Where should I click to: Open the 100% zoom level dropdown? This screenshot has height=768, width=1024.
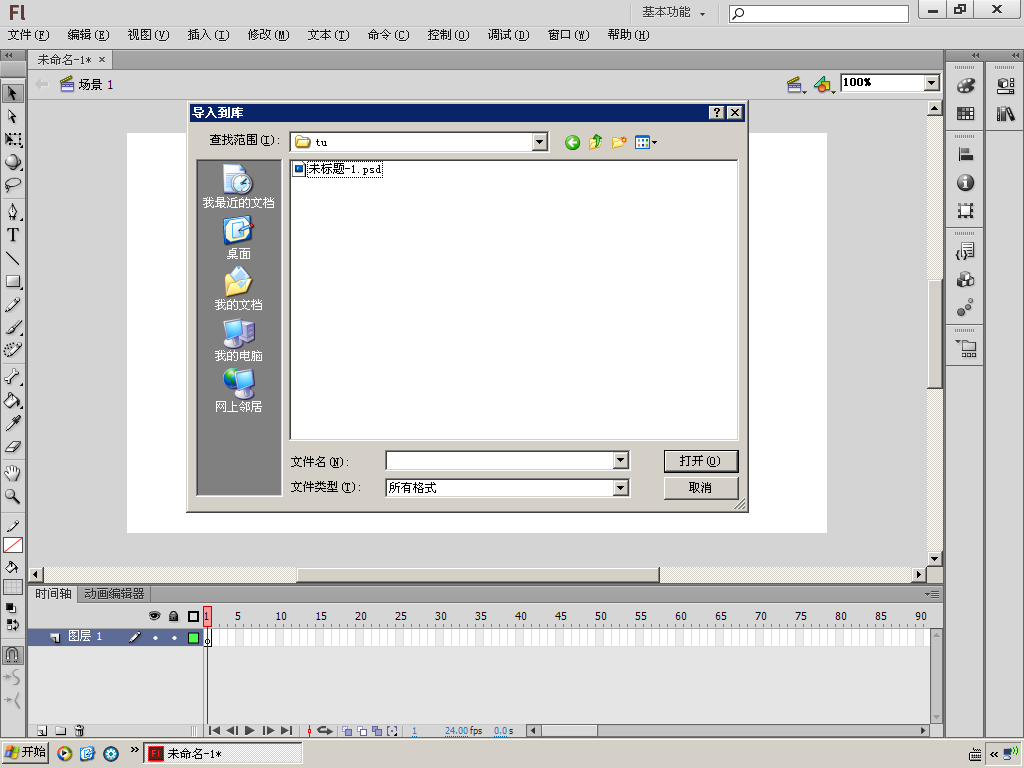931,82
